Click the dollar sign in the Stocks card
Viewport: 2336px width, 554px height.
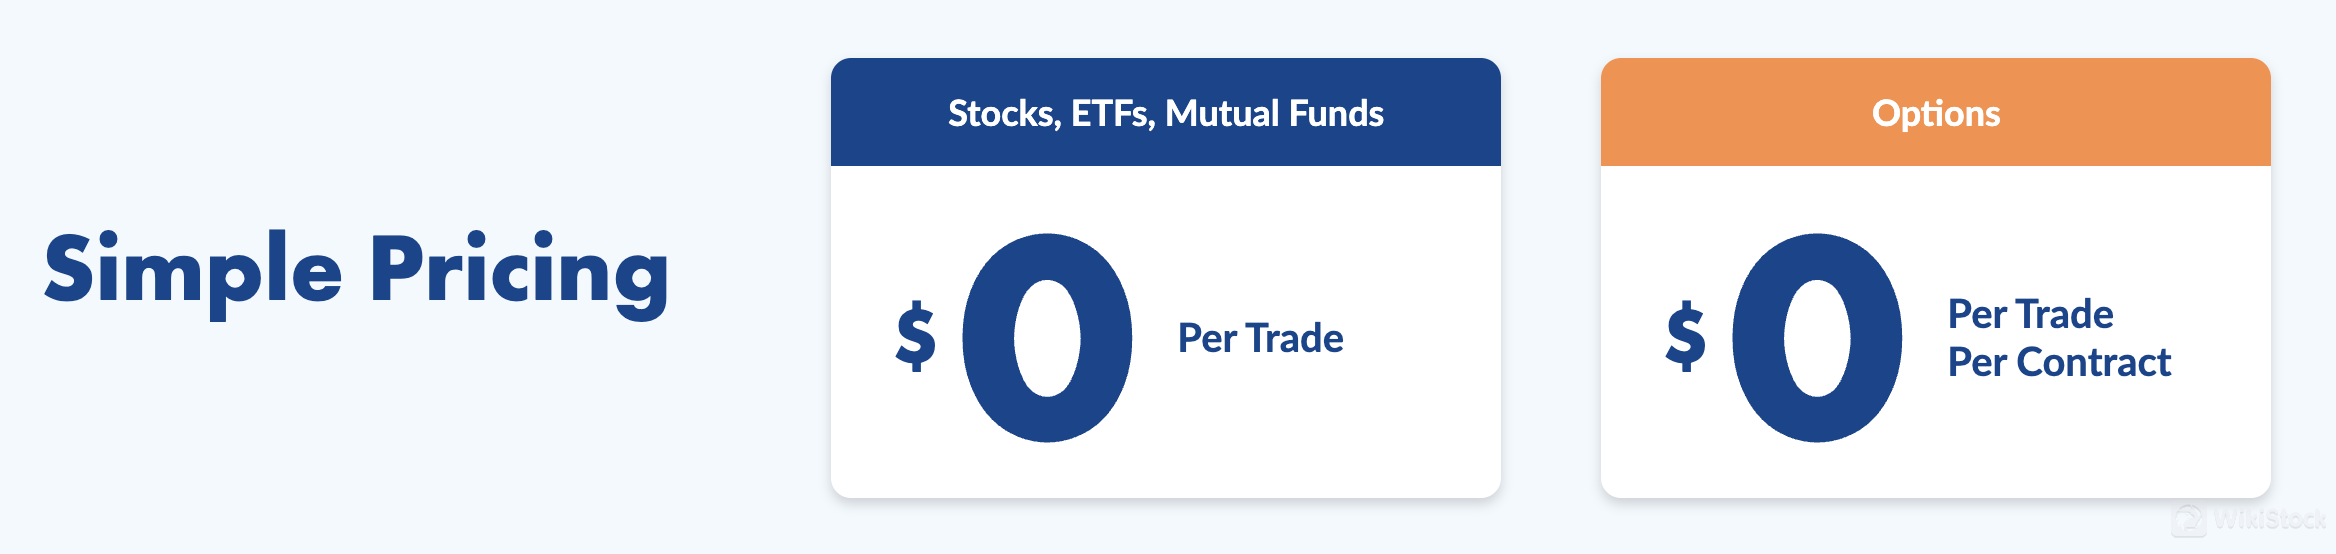(x=915, y=337)
